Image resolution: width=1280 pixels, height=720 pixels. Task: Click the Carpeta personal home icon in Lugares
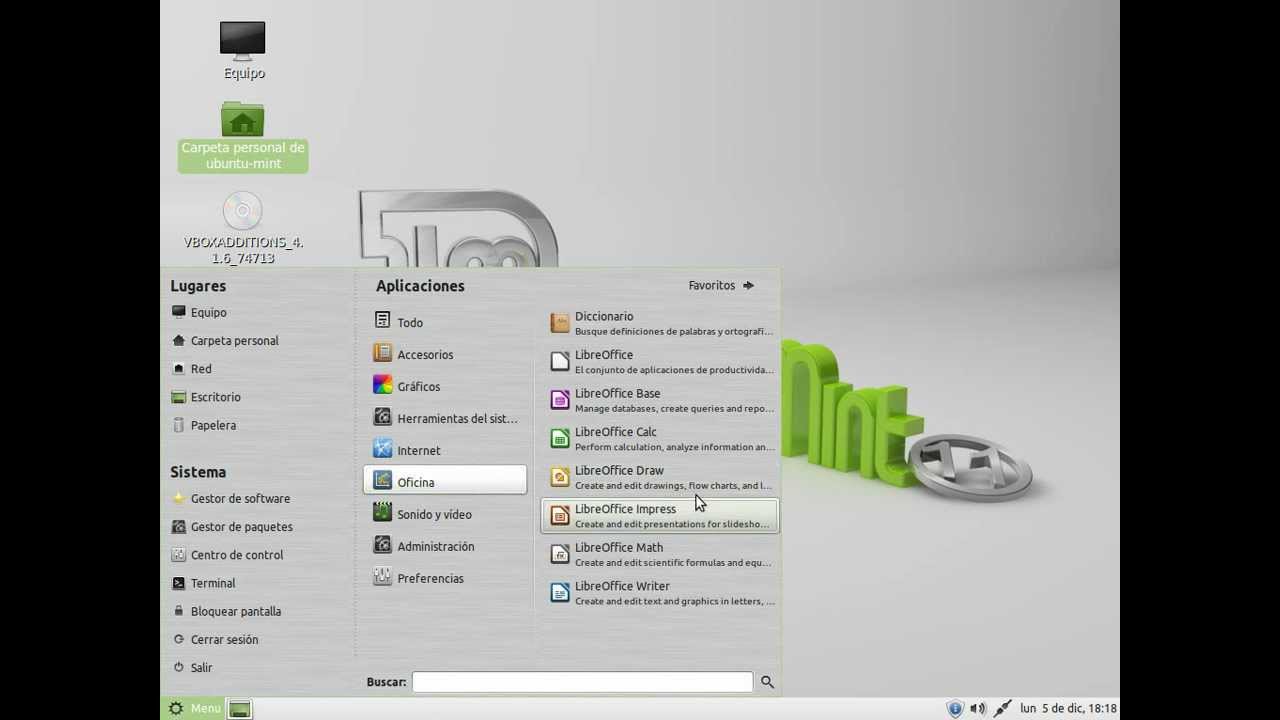(179, 340)
